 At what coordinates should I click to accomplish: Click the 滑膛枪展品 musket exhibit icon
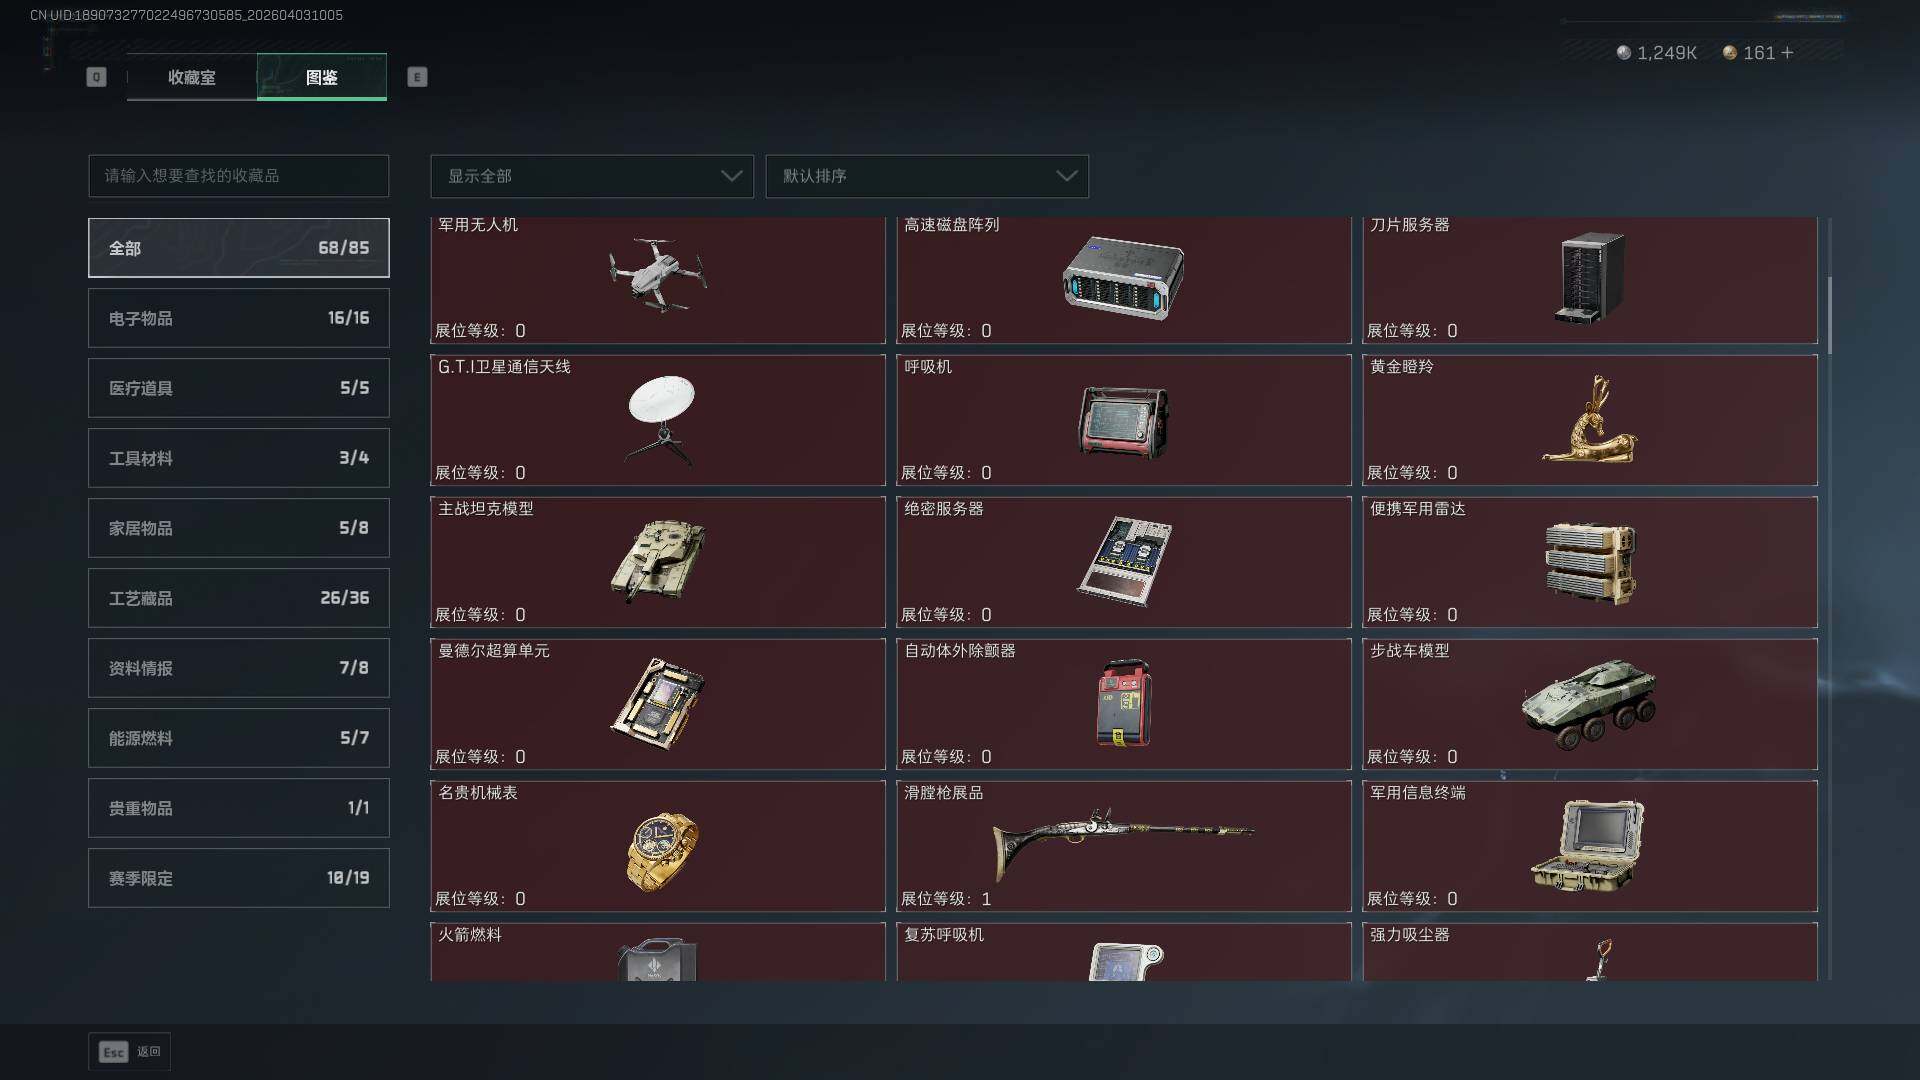1122,844
